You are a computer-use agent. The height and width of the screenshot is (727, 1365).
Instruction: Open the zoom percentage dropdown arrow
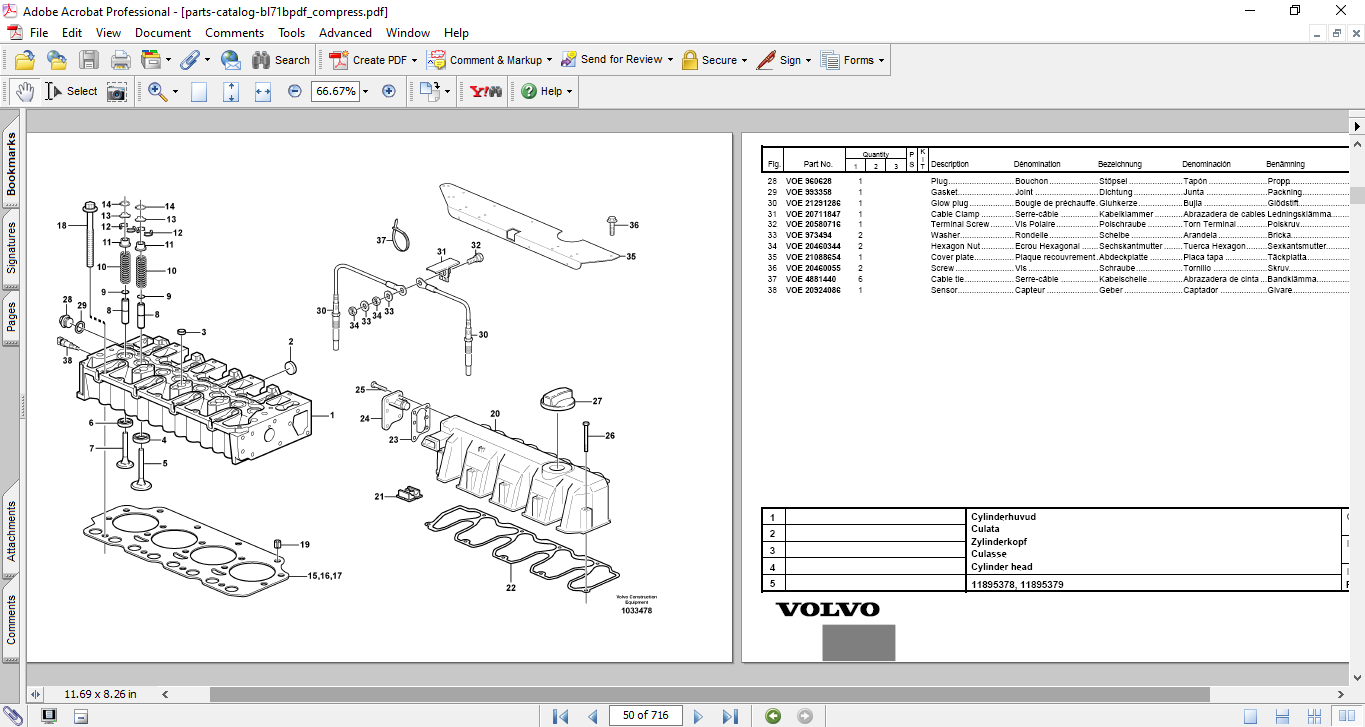click(365, 91)
